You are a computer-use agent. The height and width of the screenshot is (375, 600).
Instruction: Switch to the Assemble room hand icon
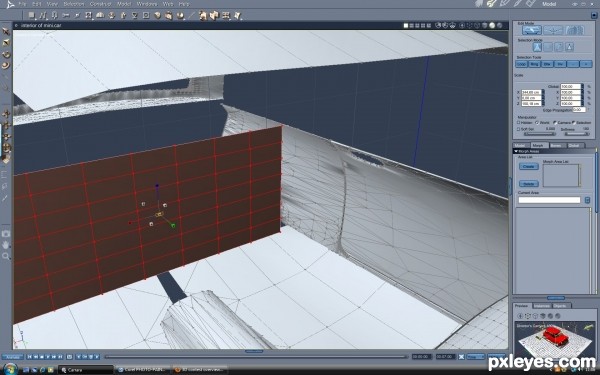click(x=480, y=4)
